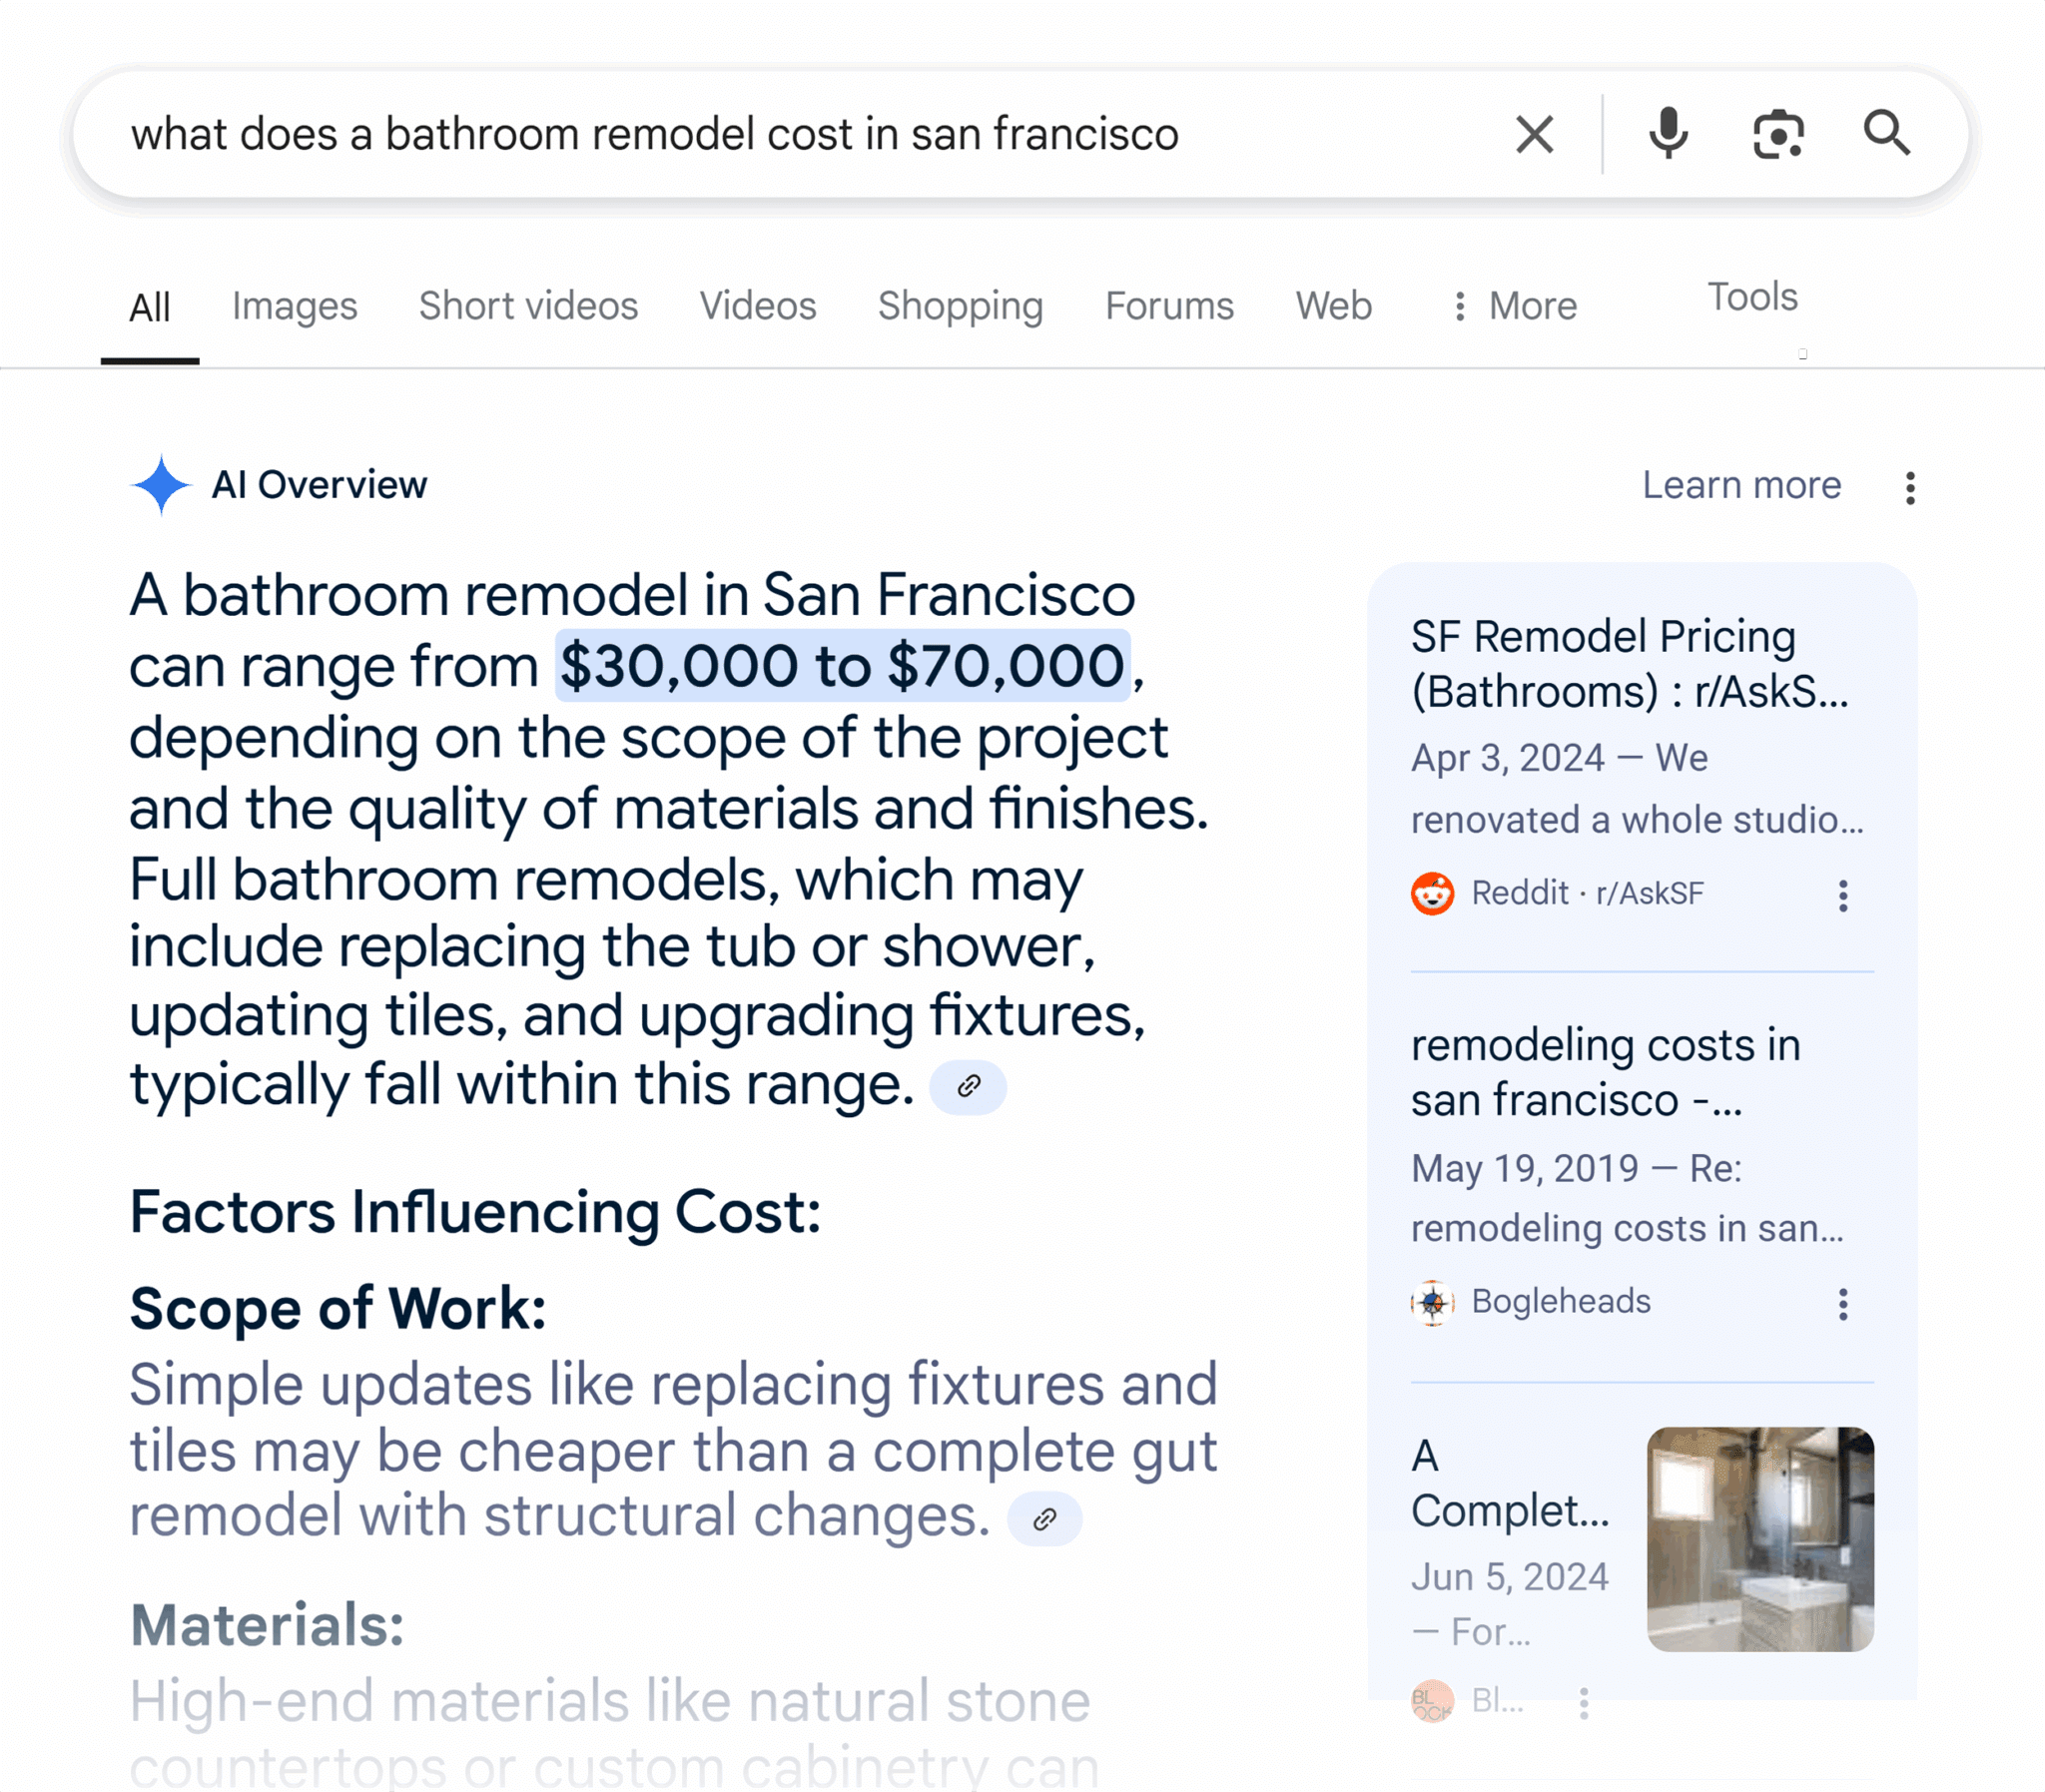
Task: Switch to the Images tab
Action: [295, 306]
